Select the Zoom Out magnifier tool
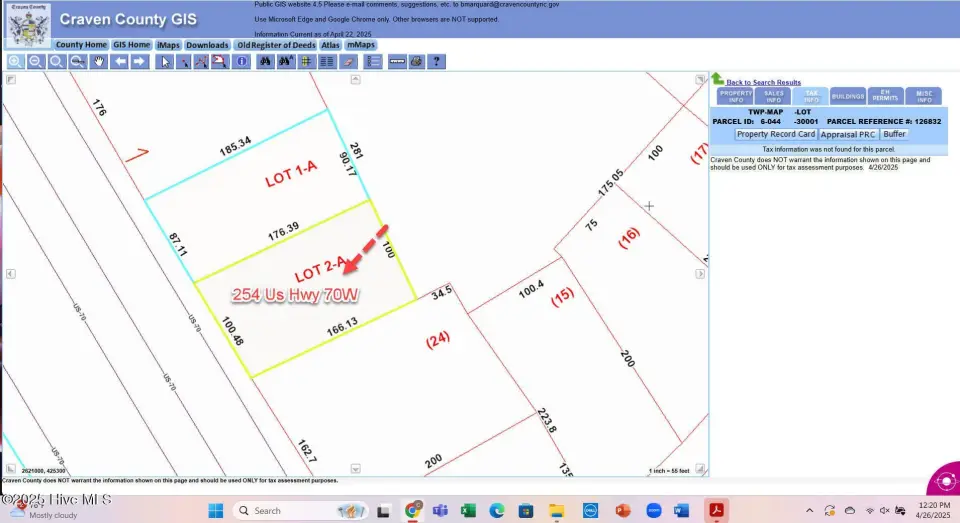 36,62
